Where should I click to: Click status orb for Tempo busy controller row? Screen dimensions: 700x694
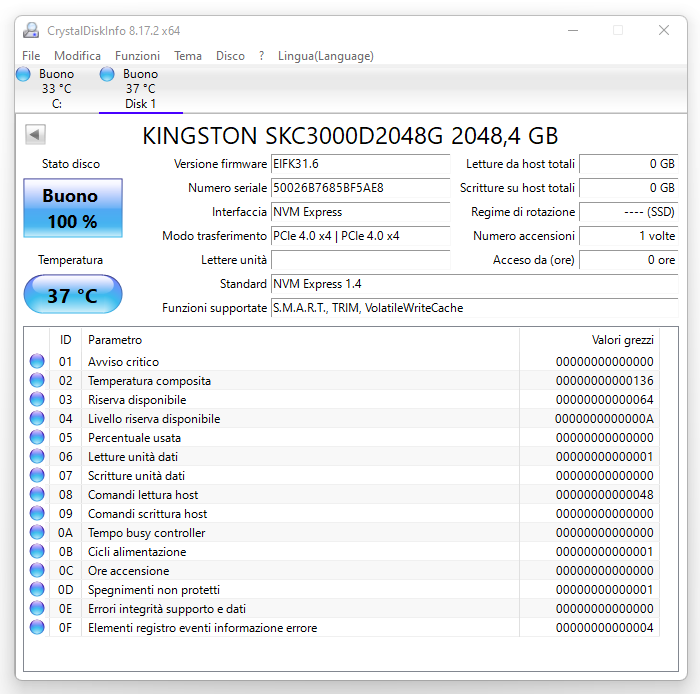tap(37, 532)
